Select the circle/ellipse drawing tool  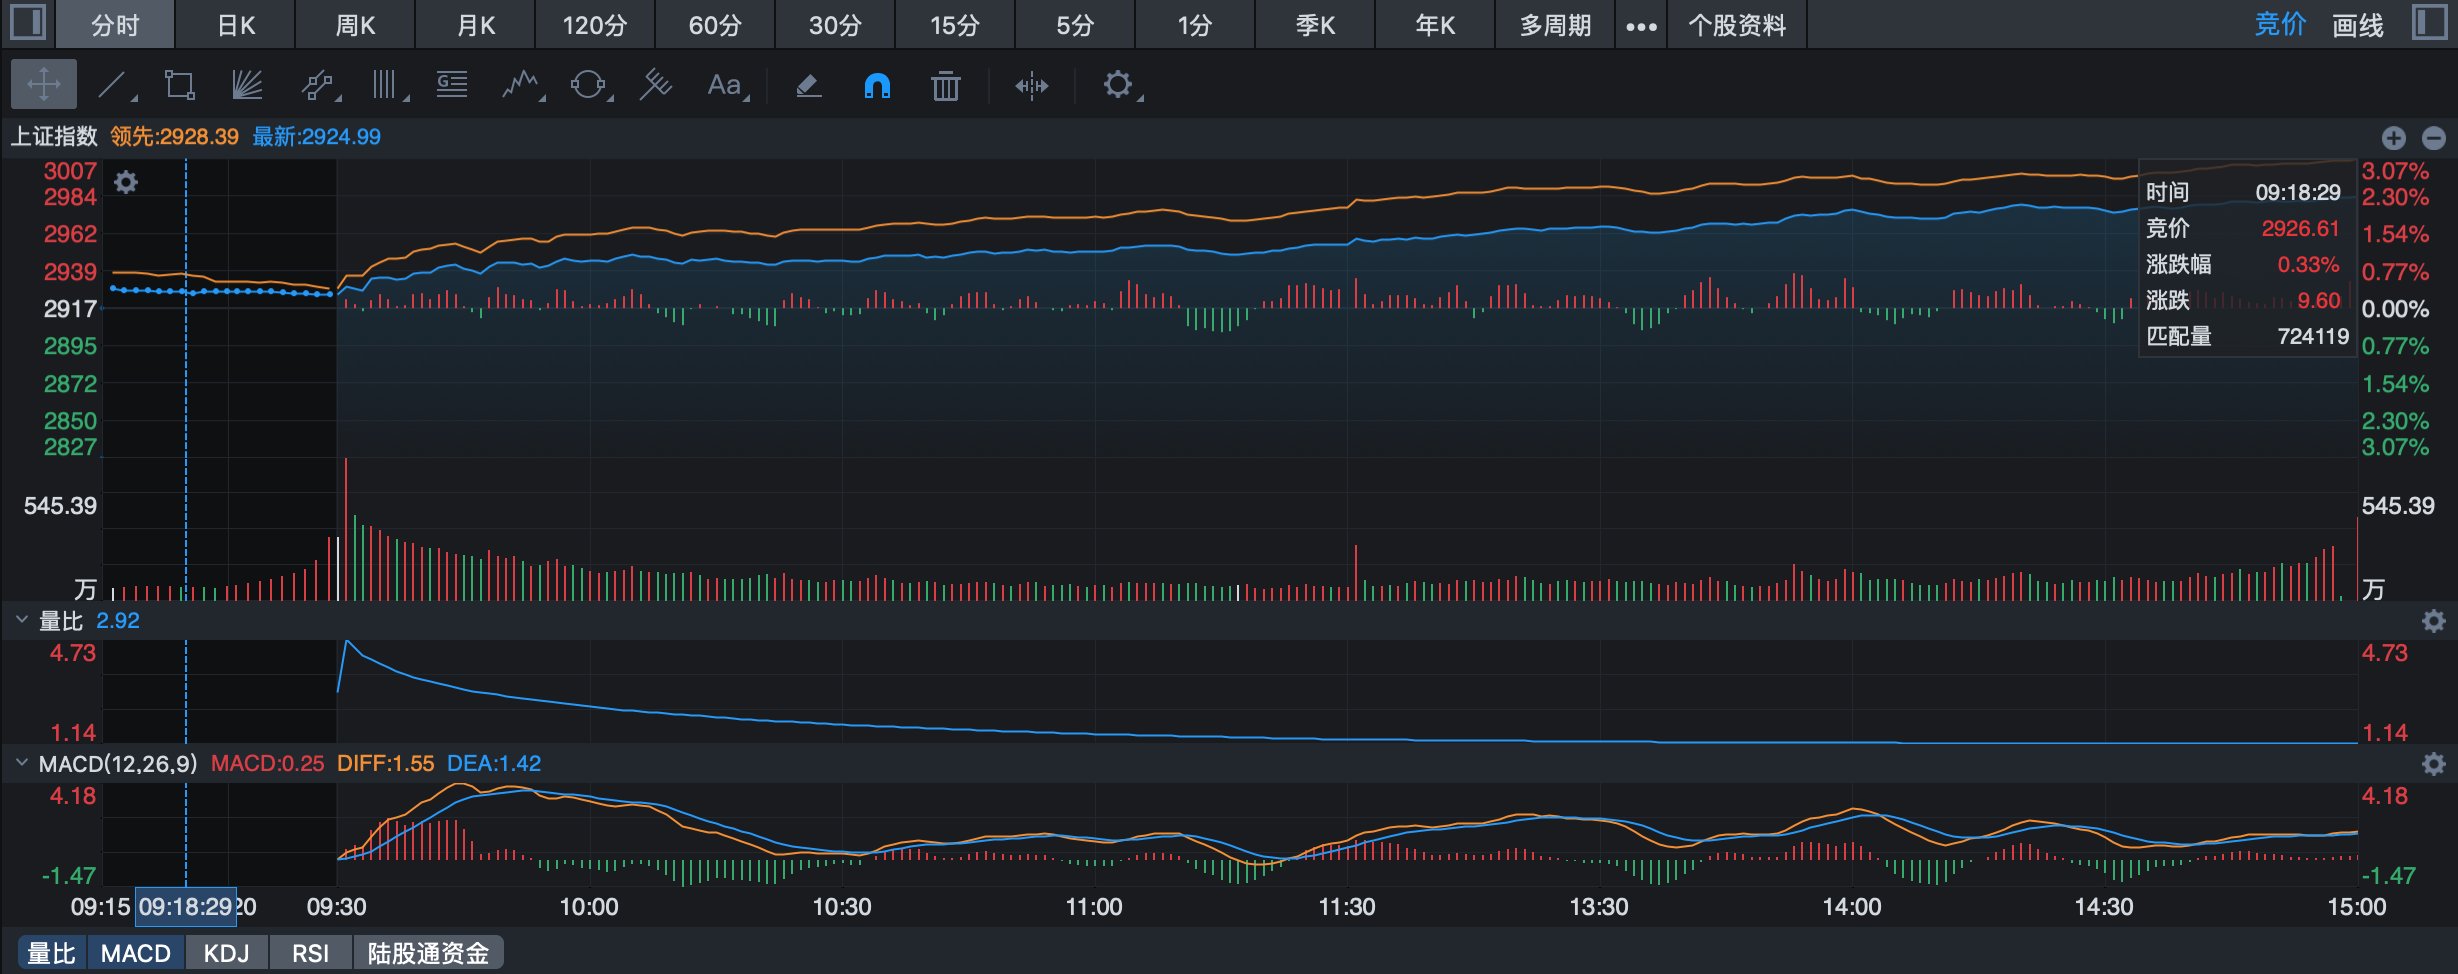(587, 85)
